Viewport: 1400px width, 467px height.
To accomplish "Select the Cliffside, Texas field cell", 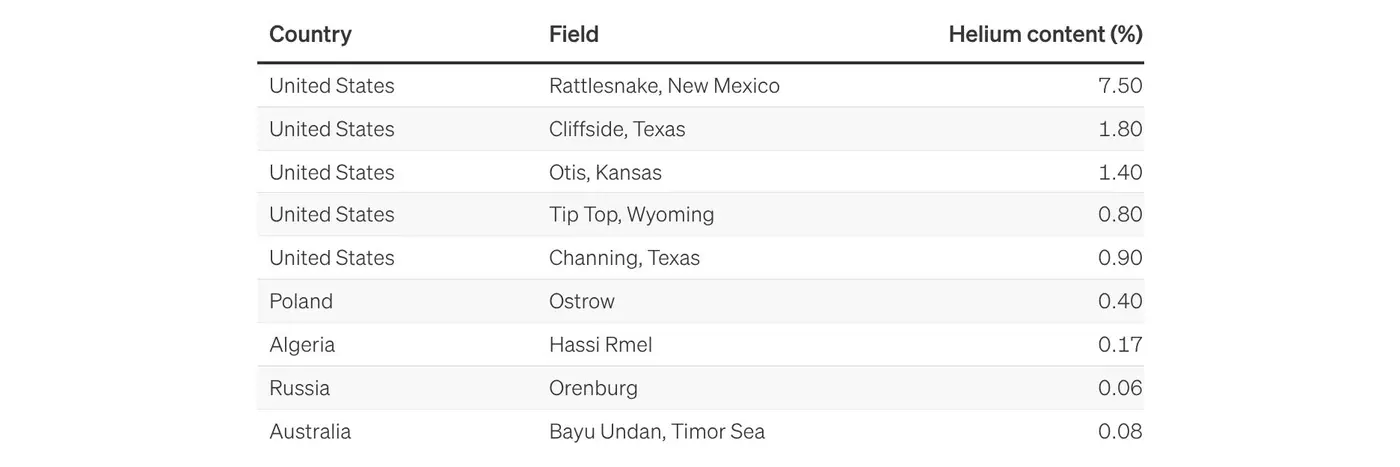I will pos(617,129).
